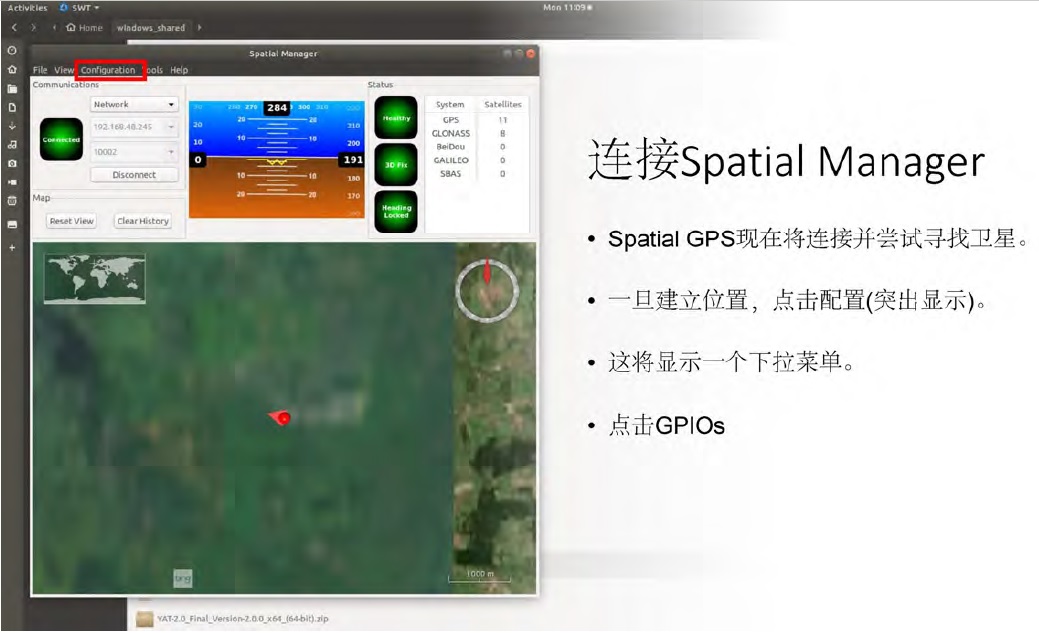Open the connection type Network dropdown
Image resolution: width=1039 pixels, height=633 pixels.
[x=135, y=104]
